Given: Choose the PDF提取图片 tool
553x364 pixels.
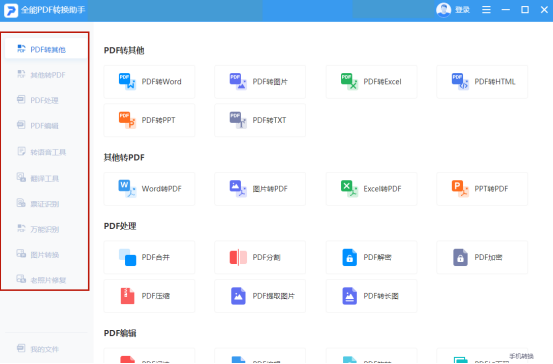Looking at the screenshot, I should coord(260,296).
